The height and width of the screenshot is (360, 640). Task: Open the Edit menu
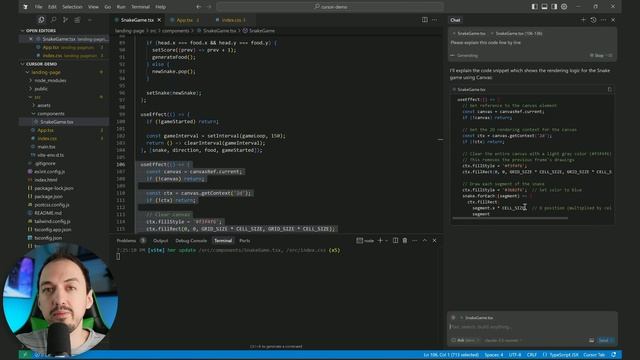[x=52, y=7]
